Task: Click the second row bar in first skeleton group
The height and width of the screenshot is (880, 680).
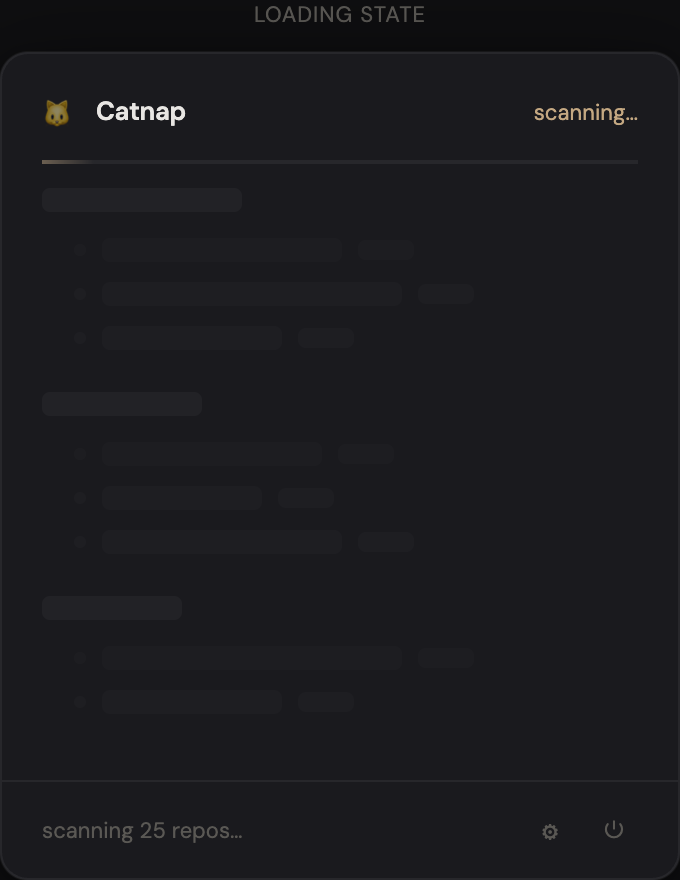Action: [x=252, y=294]
